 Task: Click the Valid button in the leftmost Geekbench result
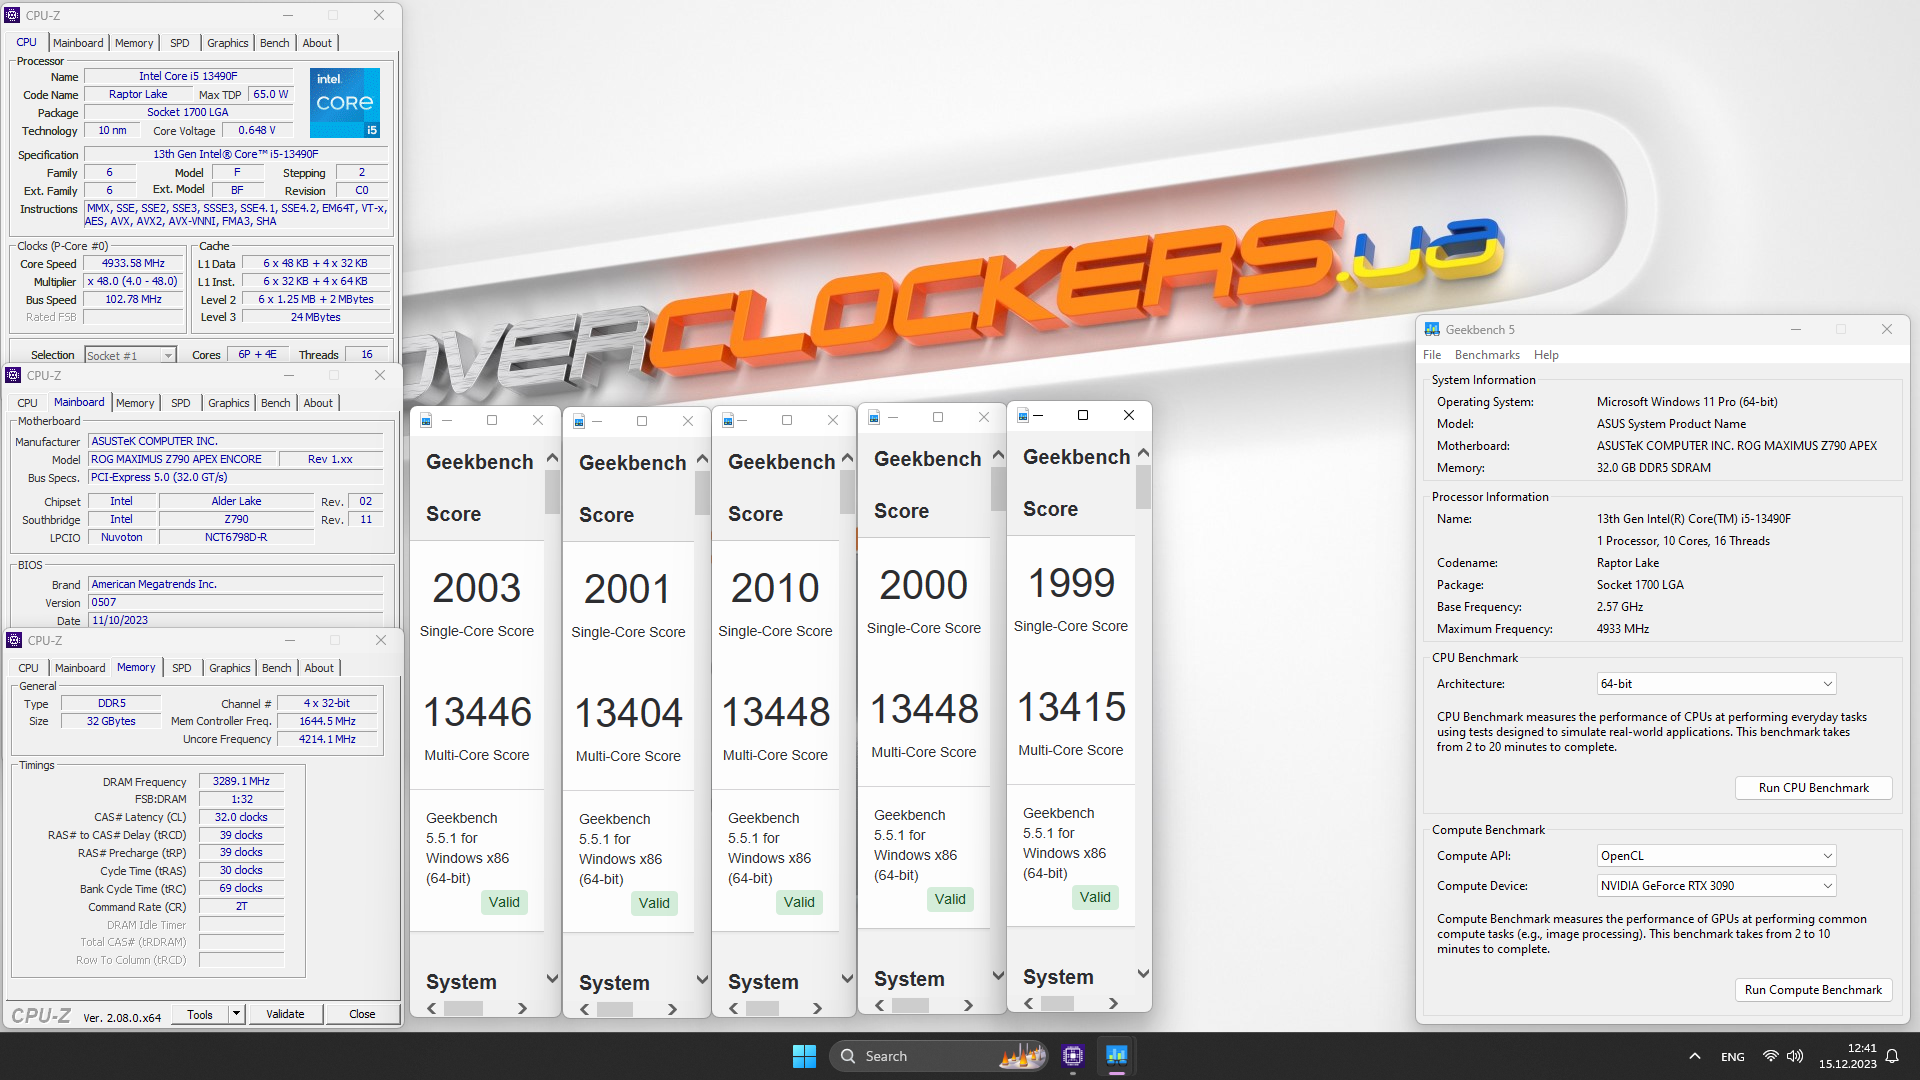coord(504,901)
